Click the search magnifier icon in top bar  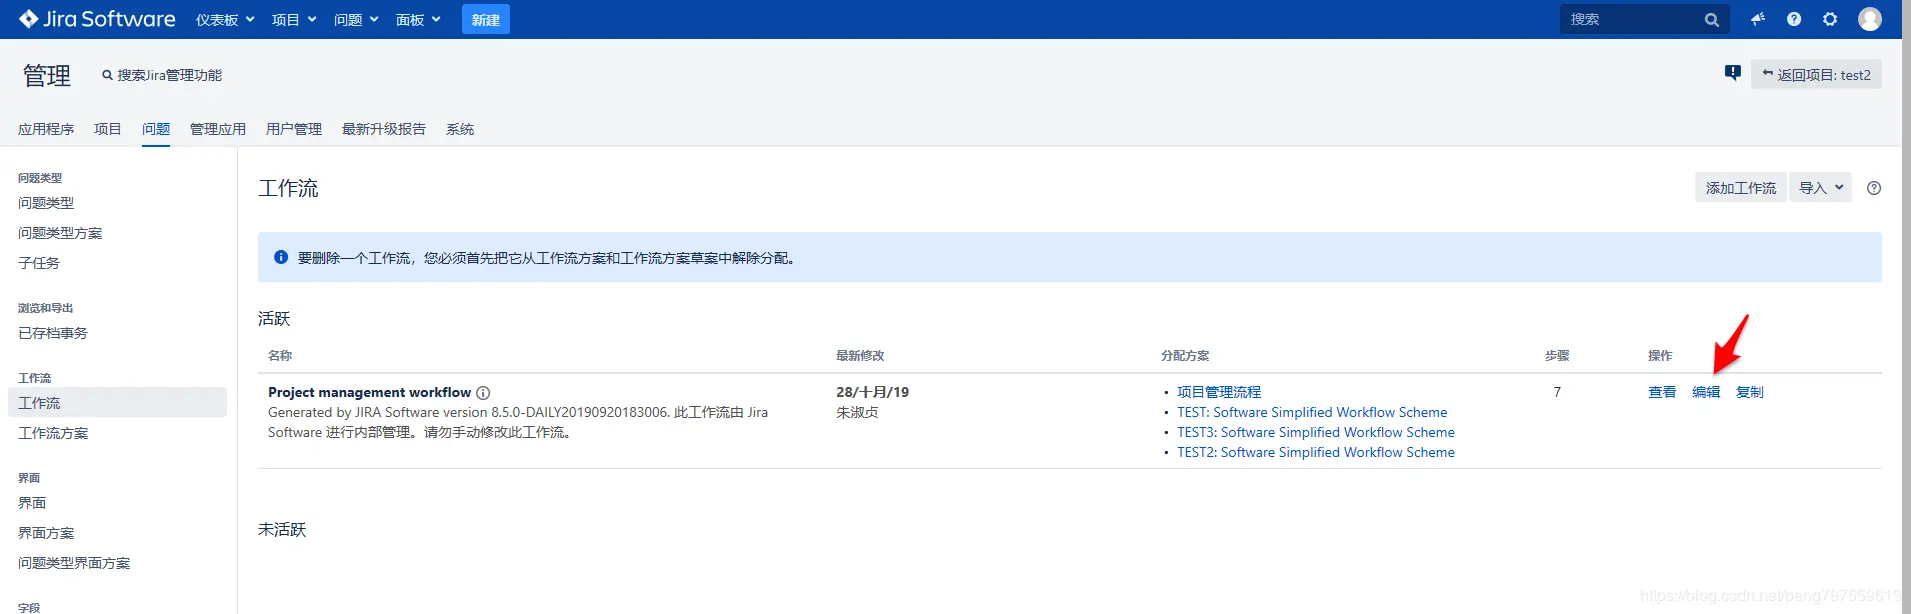[x=1712, y=19]
